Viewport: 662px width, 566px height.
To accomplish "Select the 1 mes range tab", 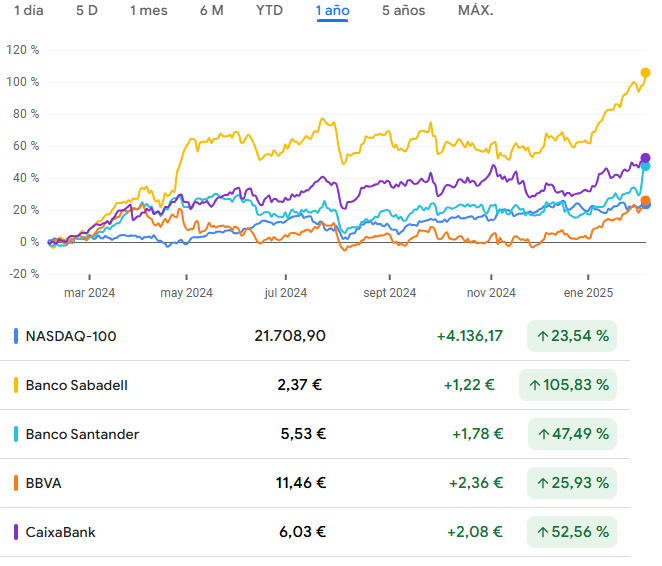I will tap(148, 11).
